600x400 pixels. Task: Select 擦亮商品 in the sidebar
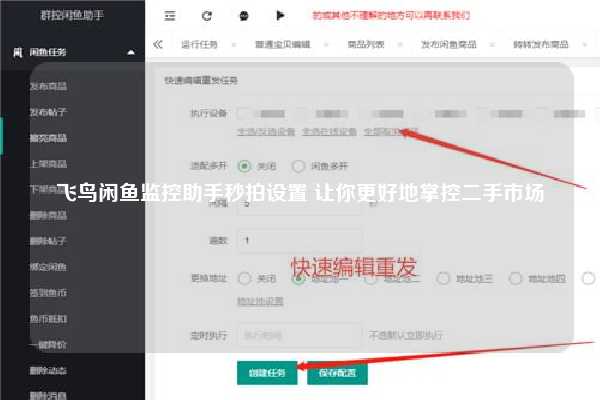(x=49, y=138)
